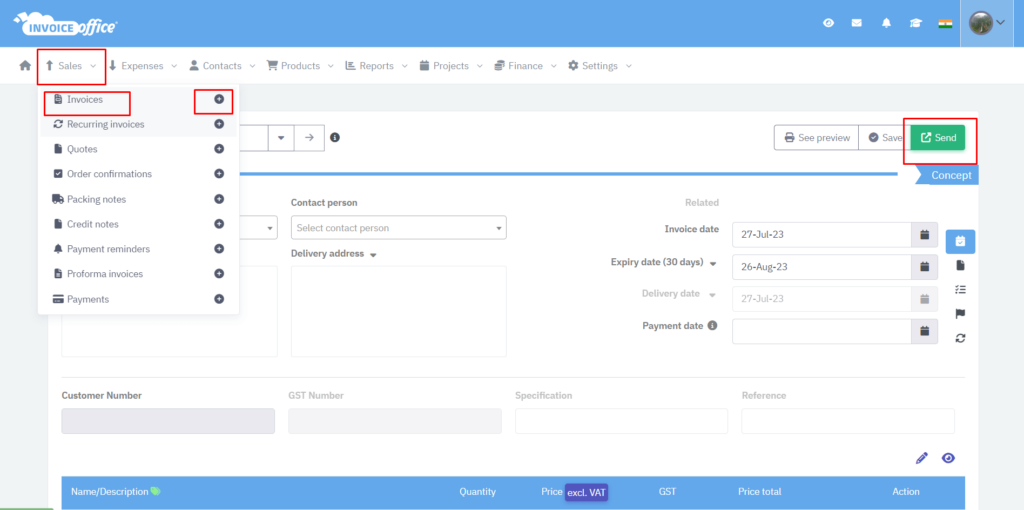Toggle the eye visibility icon above table
Screen dimensions: 1024x510
tap(948, 458)
